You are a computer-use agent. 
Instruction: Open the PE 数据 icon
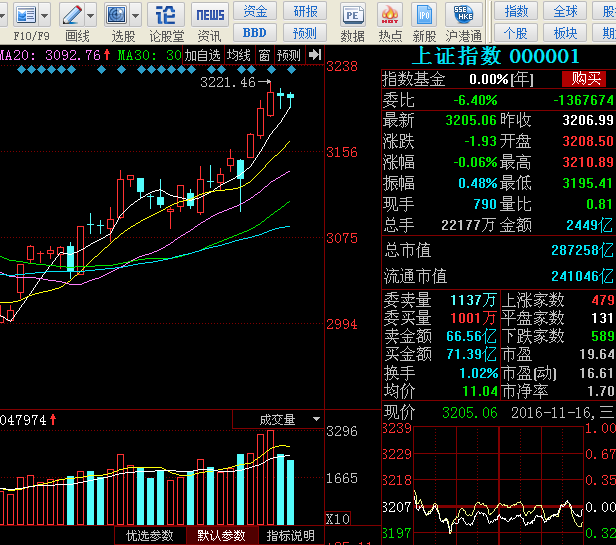pos(352,15)
